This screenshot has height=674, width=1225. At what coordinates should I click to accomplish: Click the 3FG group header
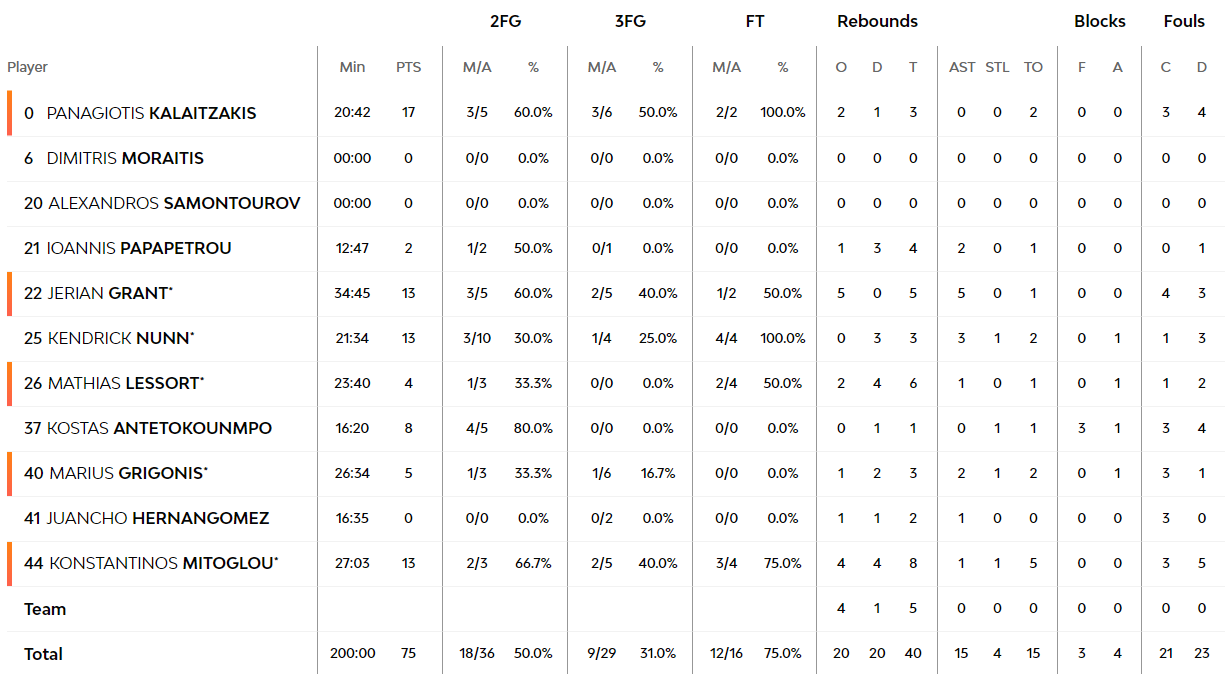point(630,21)
